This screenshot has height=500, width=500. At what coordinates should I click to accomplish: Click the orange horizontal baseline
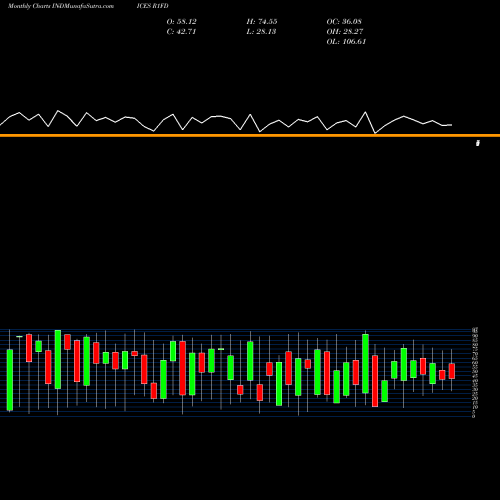pos(250,135)
